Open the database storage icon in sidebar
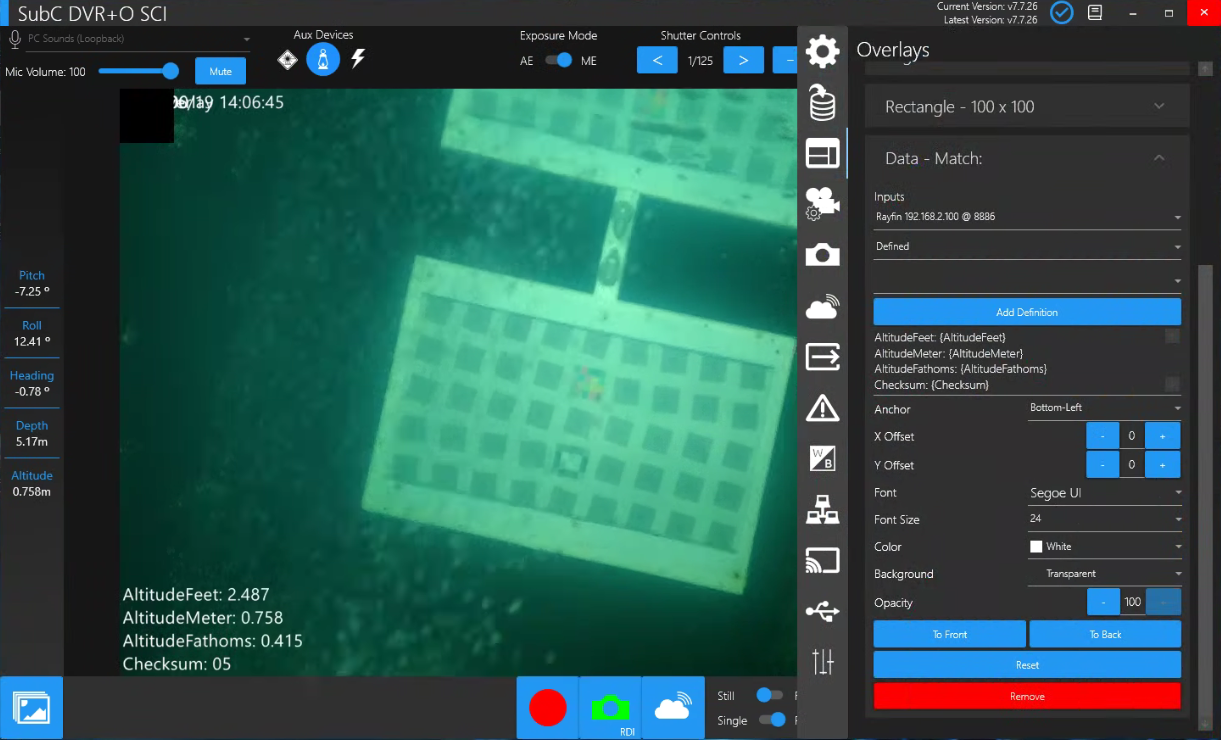The height and width of the screenshot is (740, 1221). click(x=822, y=102)
